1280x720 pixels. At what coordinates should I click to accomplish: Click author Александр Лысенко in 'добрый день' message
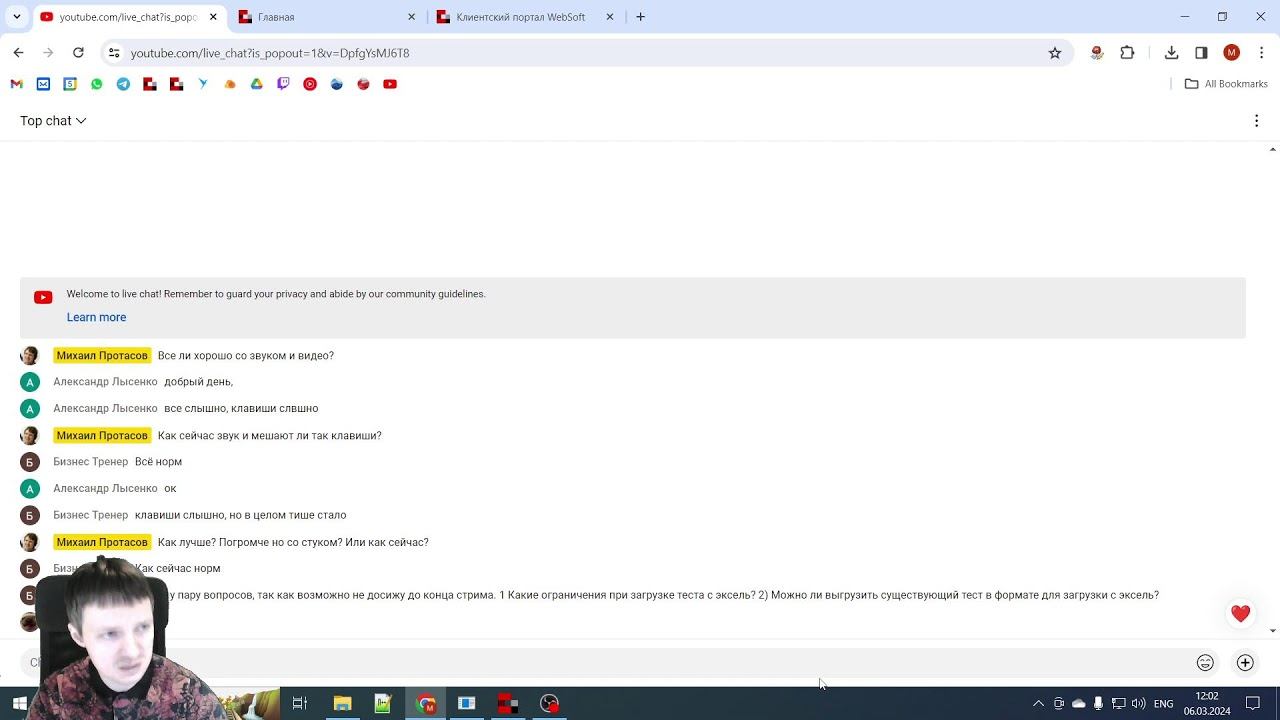[x=105, y=382]
